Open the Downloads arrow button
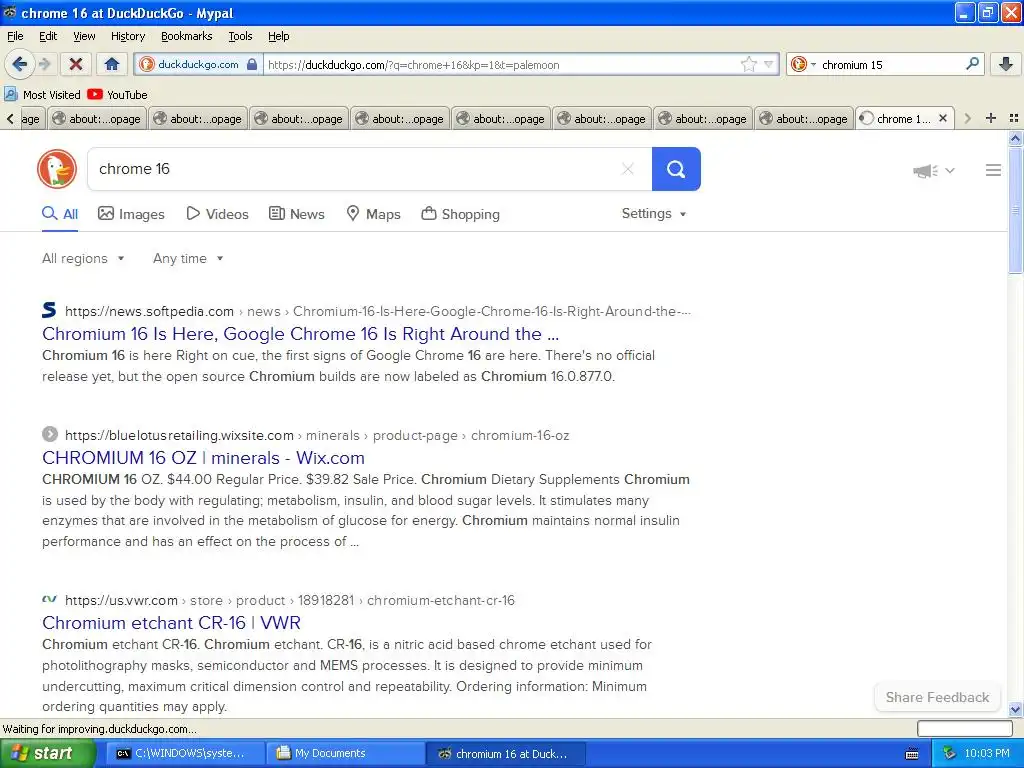The height and width of the screenshot is (768, 1024). click(1006, 64)
